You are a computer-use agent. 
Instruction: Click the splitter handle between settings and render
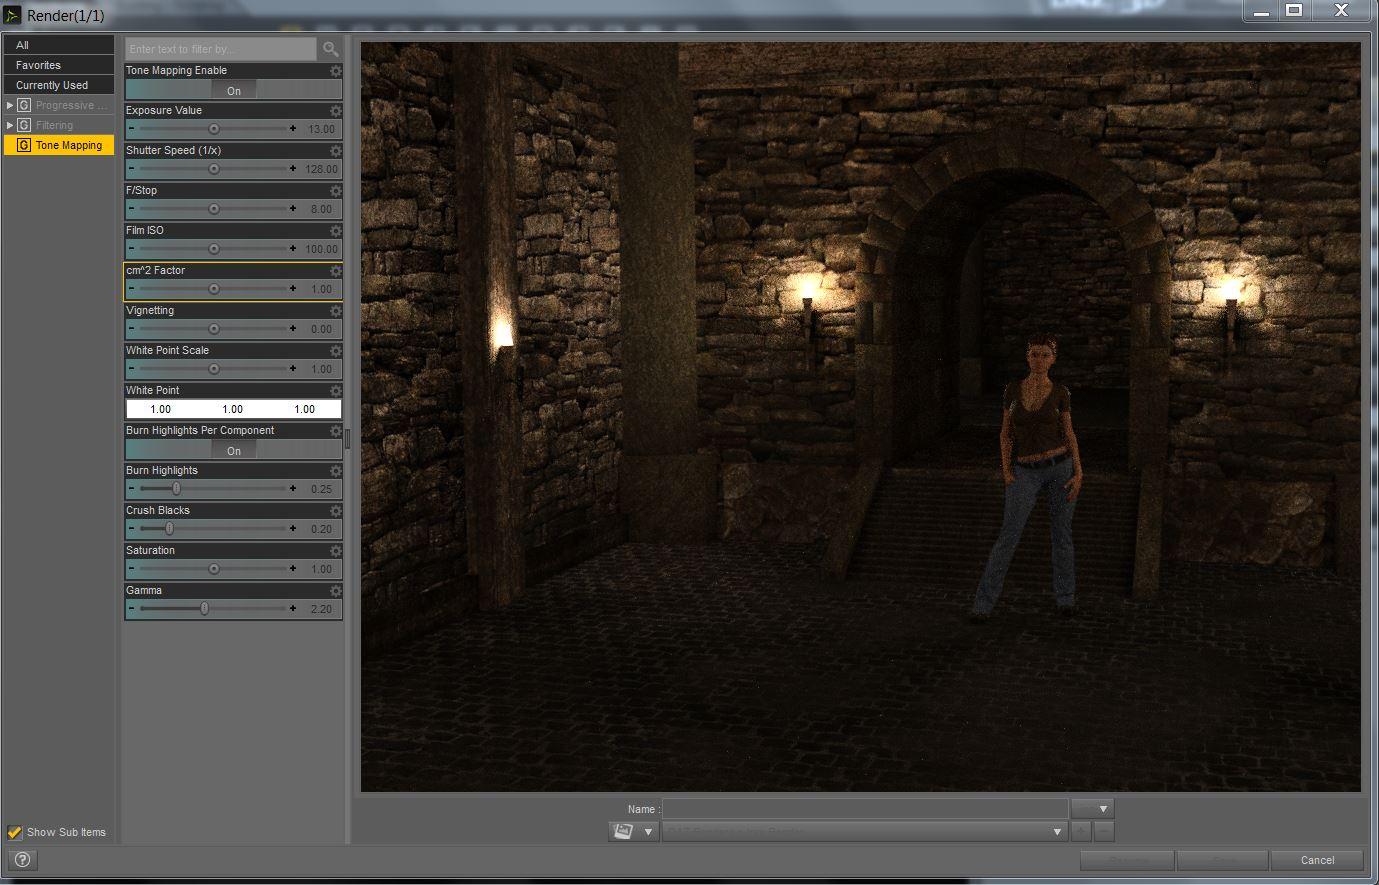pos(347,440)
